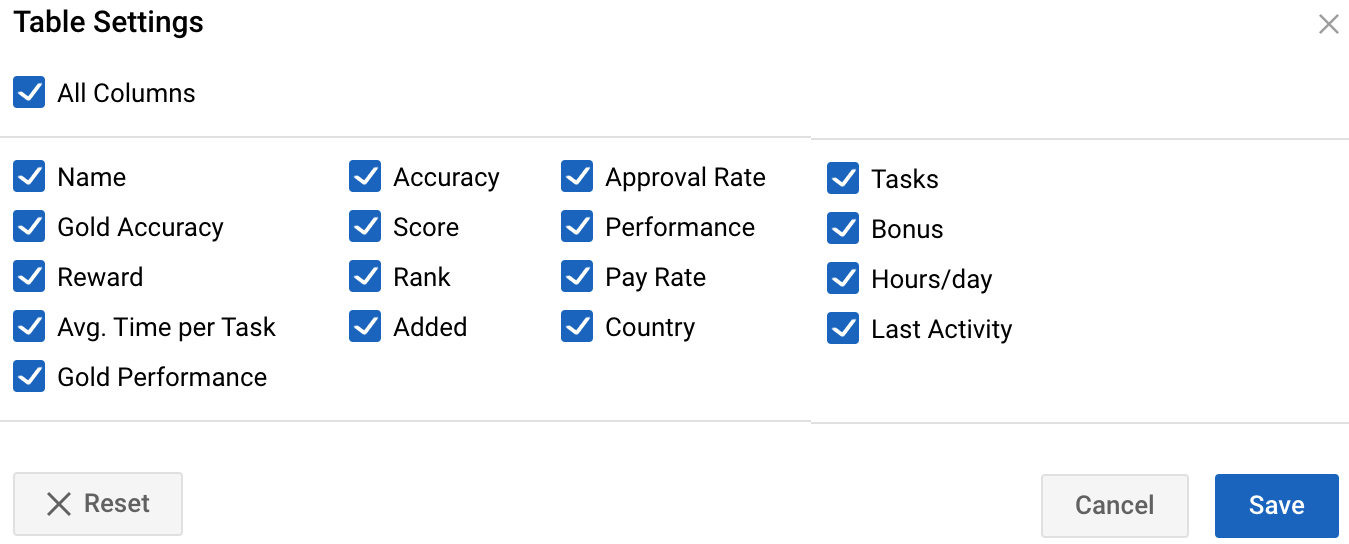
Task: Toggle Avg. Time per Task checkbox
Action: (x=29, y=327)
